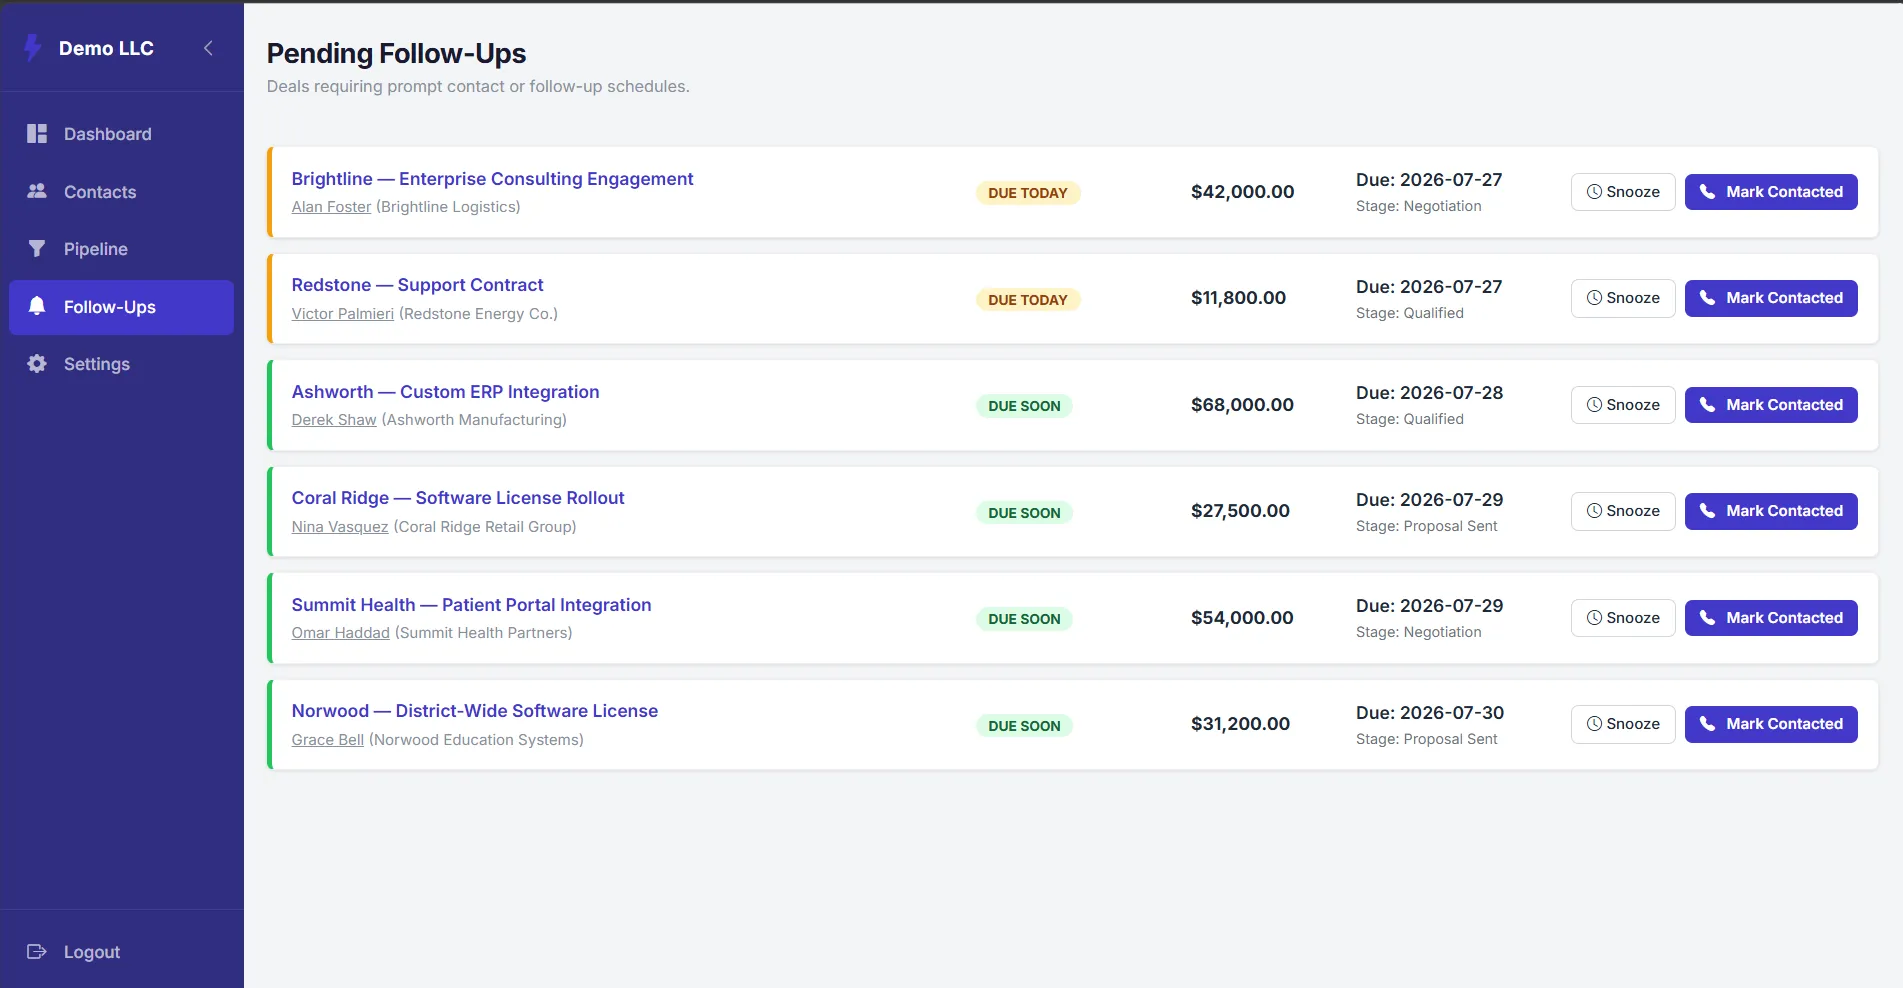Open contact Derek Shaw
Image resolution: width=1903 pixels, height=988 pixels.
coord(334,420)
